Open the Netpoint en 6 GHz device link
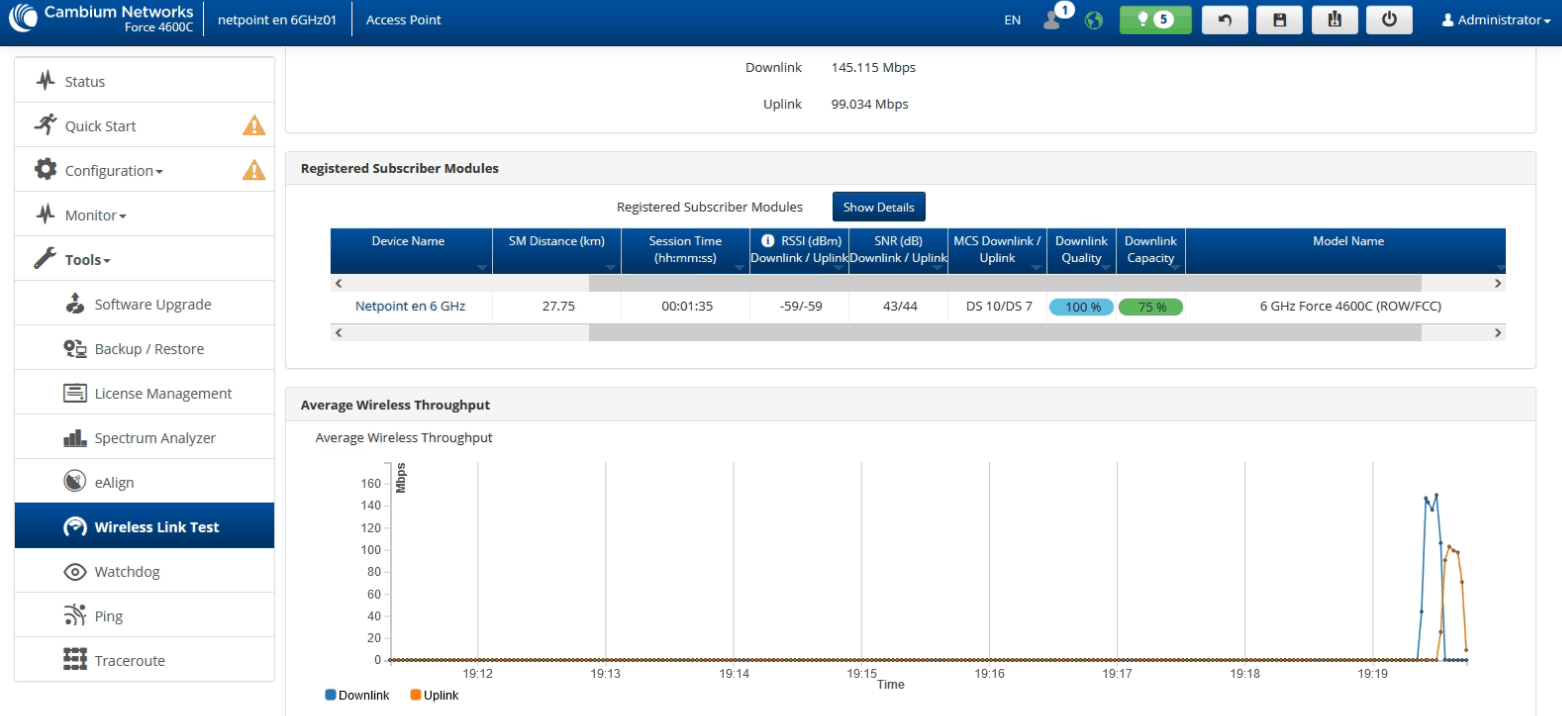The image size is (1562, 716). 410,306
